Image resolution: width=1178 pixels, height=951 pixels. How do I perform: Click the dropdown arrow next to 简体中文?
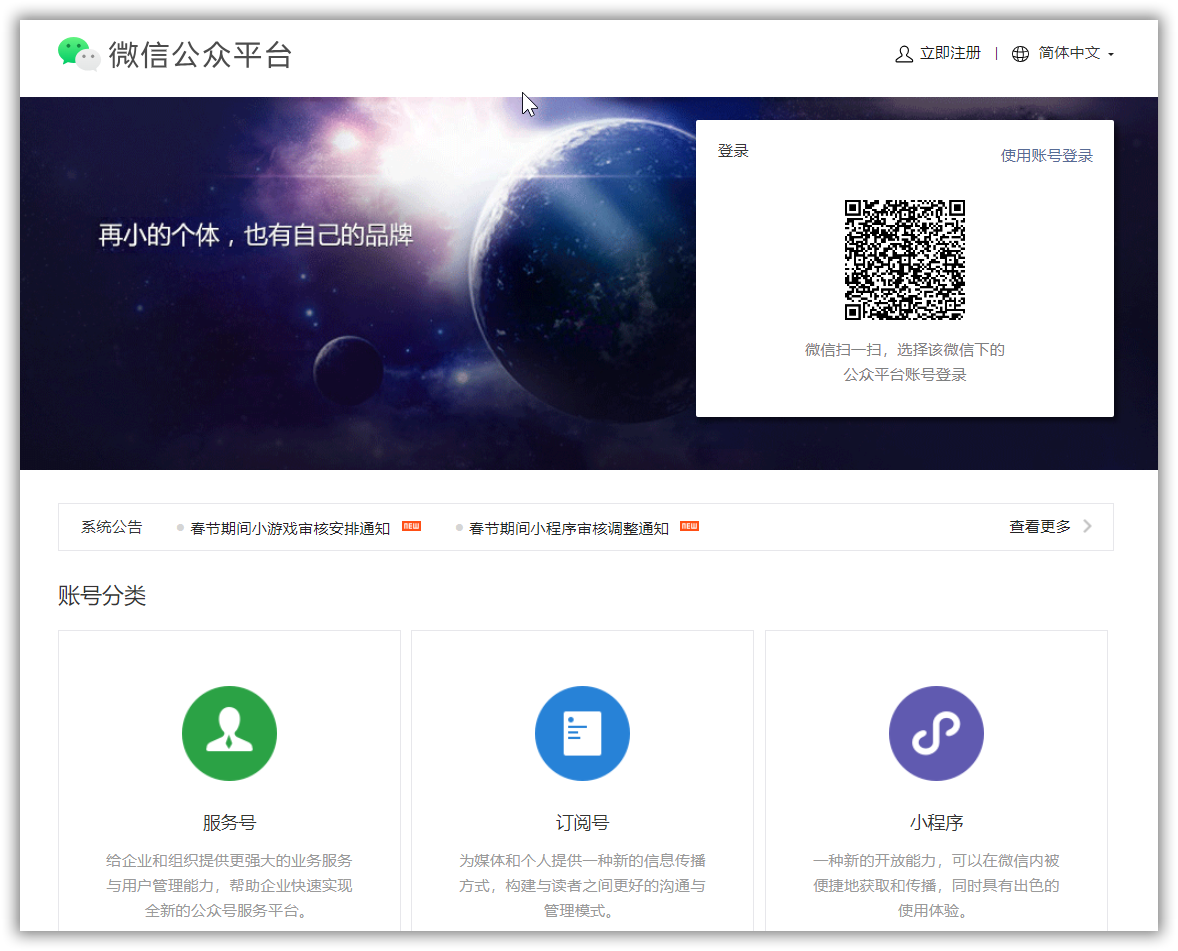pos(1110,54)
